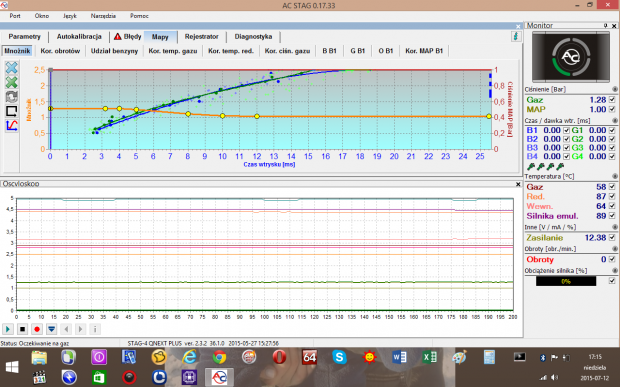Image resolution: width=620 pixels, height=387 pixels.
Task: Click the red record button in the oscilloscope
Action: tap(37, 329)
